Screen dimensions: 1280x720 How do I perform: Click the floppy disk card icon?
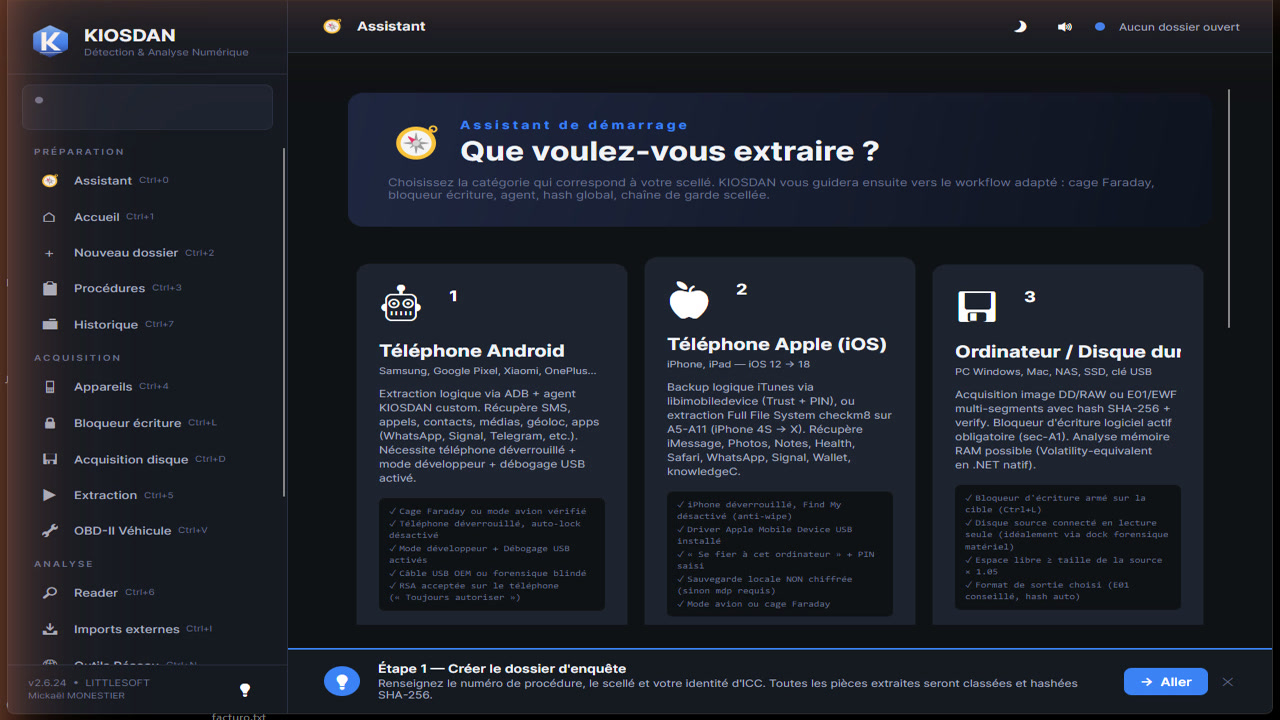point(976,306)
